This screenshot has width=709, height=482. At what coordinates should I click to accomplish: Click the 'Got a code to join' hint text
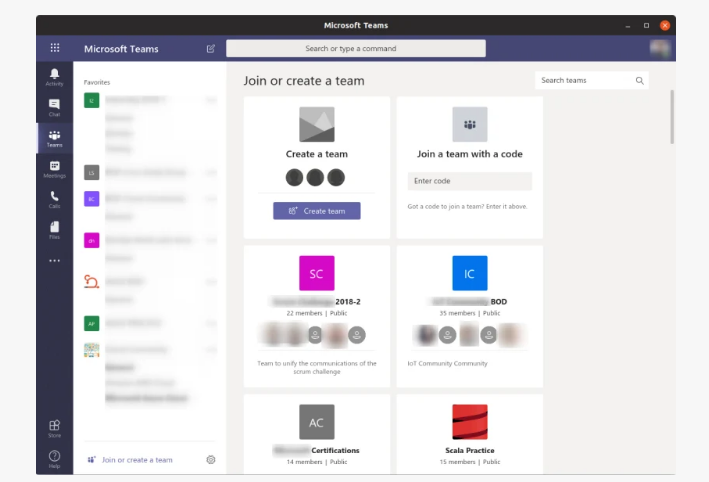(x=467, y=206)
